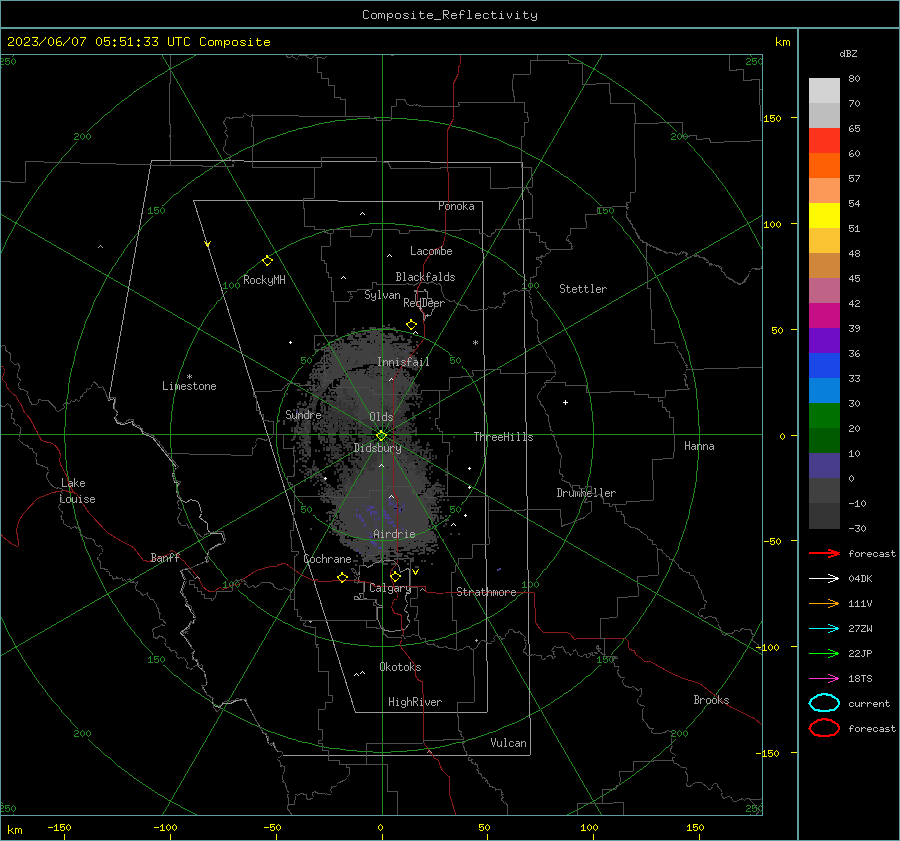Click the cyan 'current' ellipse legend icon
Viewport: 900px width, 841px height.
point(824,703)
